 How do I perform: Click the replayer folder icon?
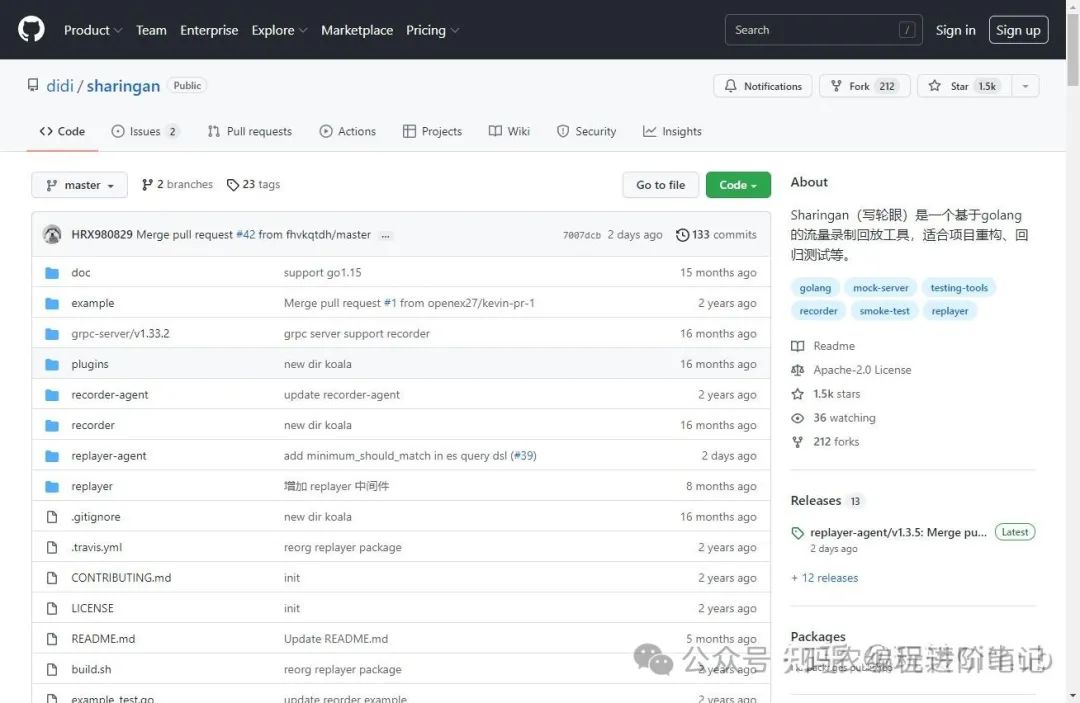coord(52,486)
